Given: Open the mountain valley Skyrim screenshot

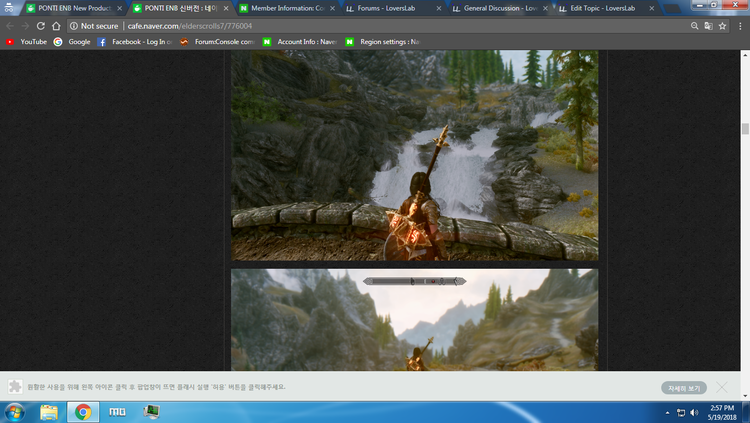Looking at the screenshot, I should pyautogui.click(x=414, y=320).
